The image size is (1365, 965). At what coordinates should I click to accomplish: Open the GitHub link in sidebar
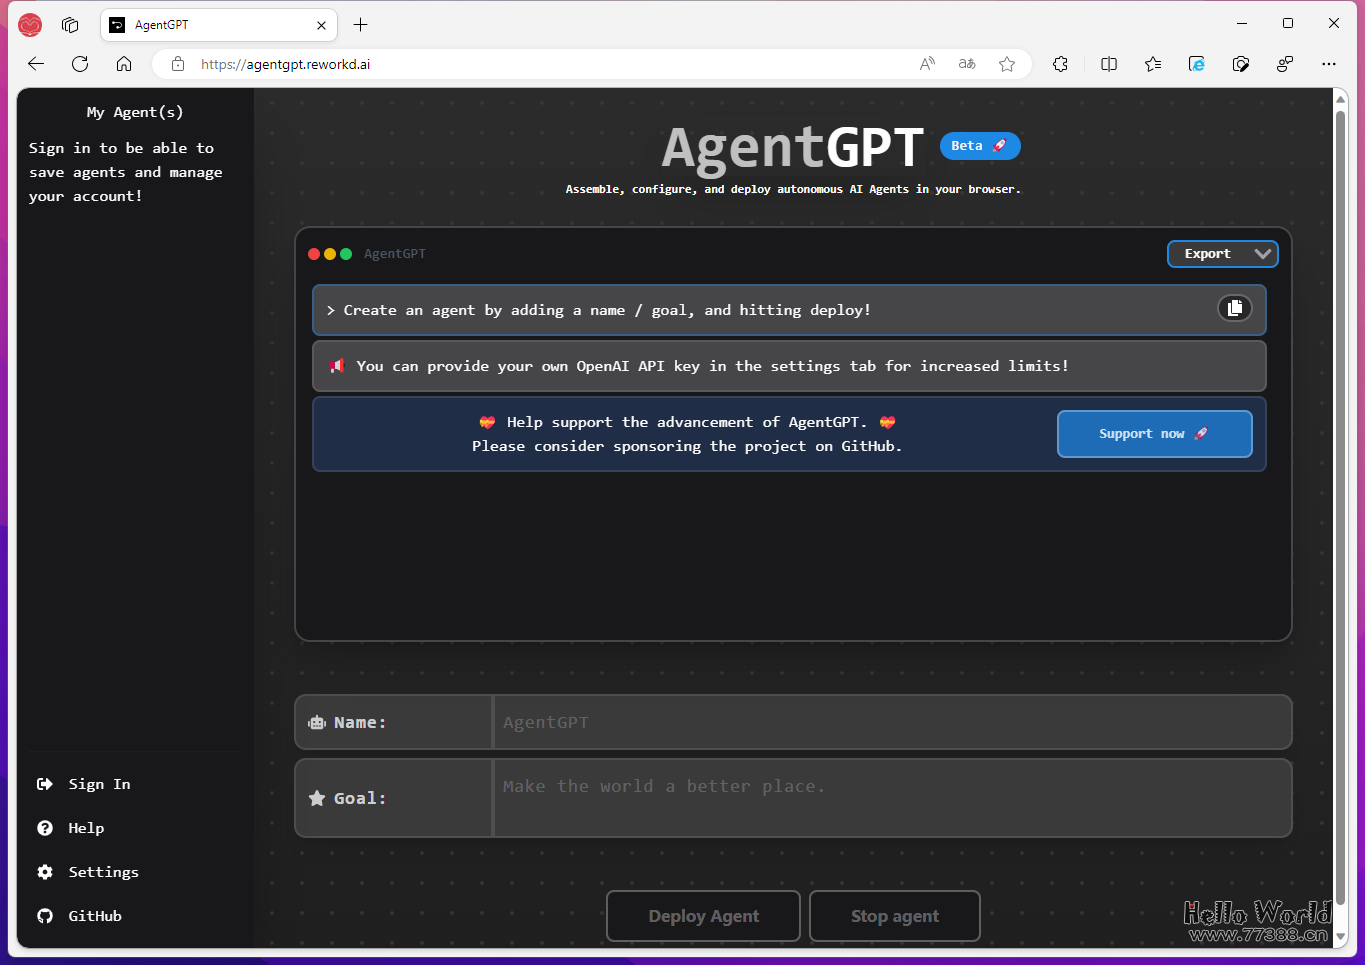80,916
